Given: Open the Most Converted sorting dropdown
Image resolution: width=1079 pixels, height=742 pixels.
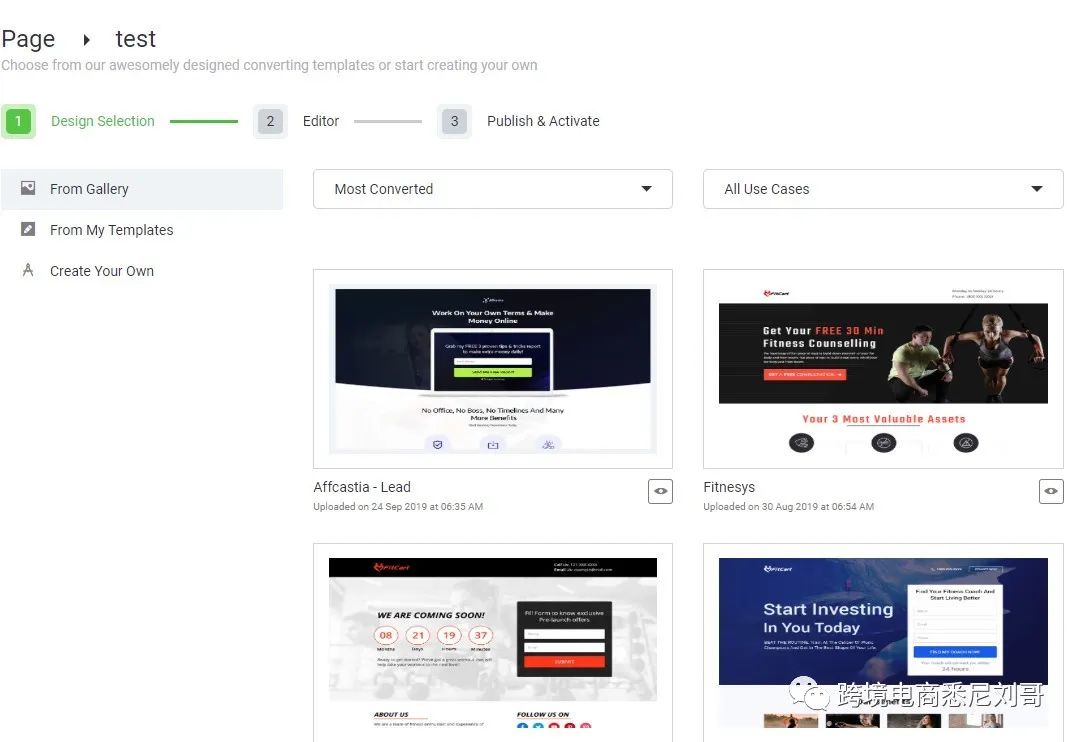Looking at the screenshot, I should point(492,189).
